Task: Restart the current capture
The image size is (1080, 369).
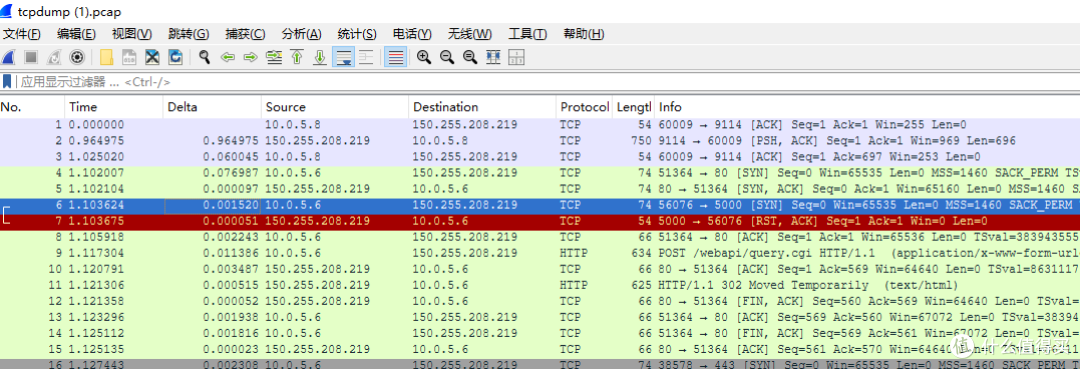Action: pos(54,58)
